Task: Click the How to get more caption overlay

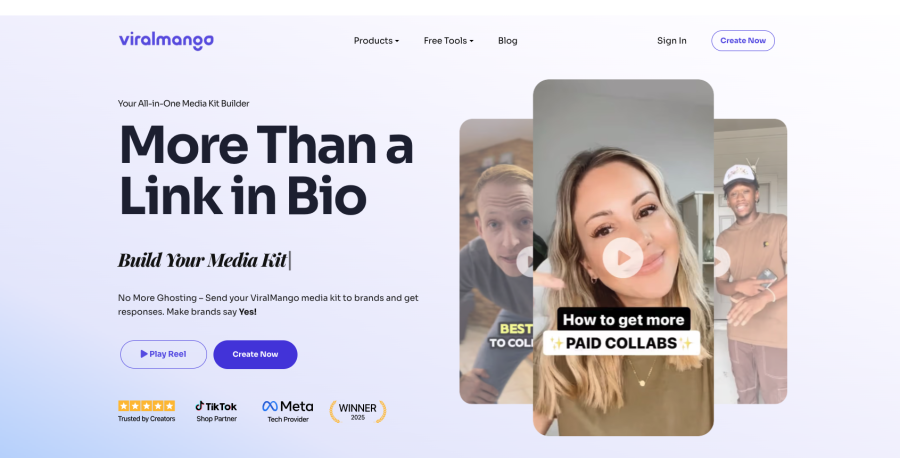Action: 623,320
